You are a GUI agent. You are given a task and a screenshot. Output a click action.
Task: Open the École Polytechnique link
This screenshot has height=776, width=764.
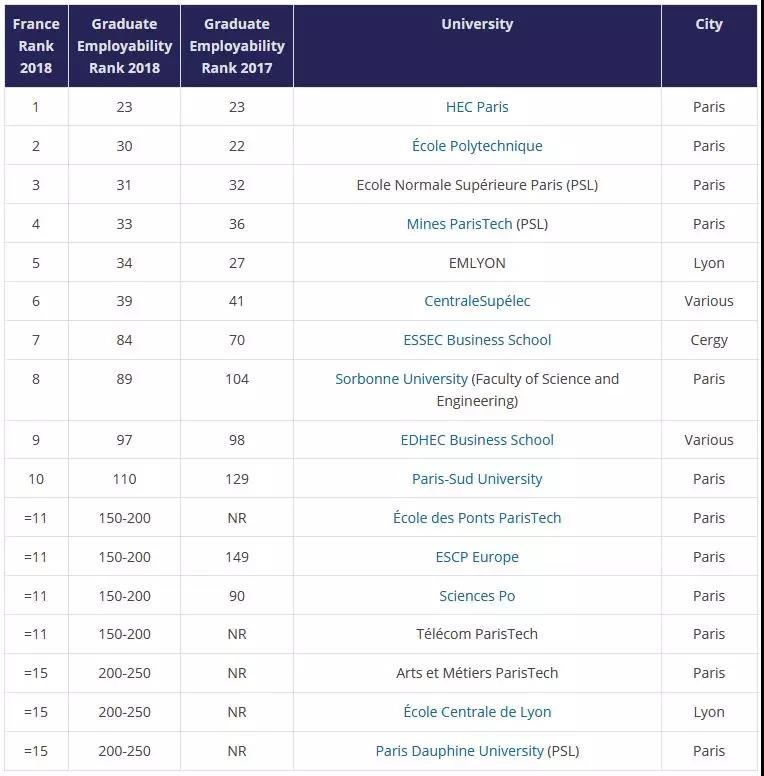click(x=477, y=146)
